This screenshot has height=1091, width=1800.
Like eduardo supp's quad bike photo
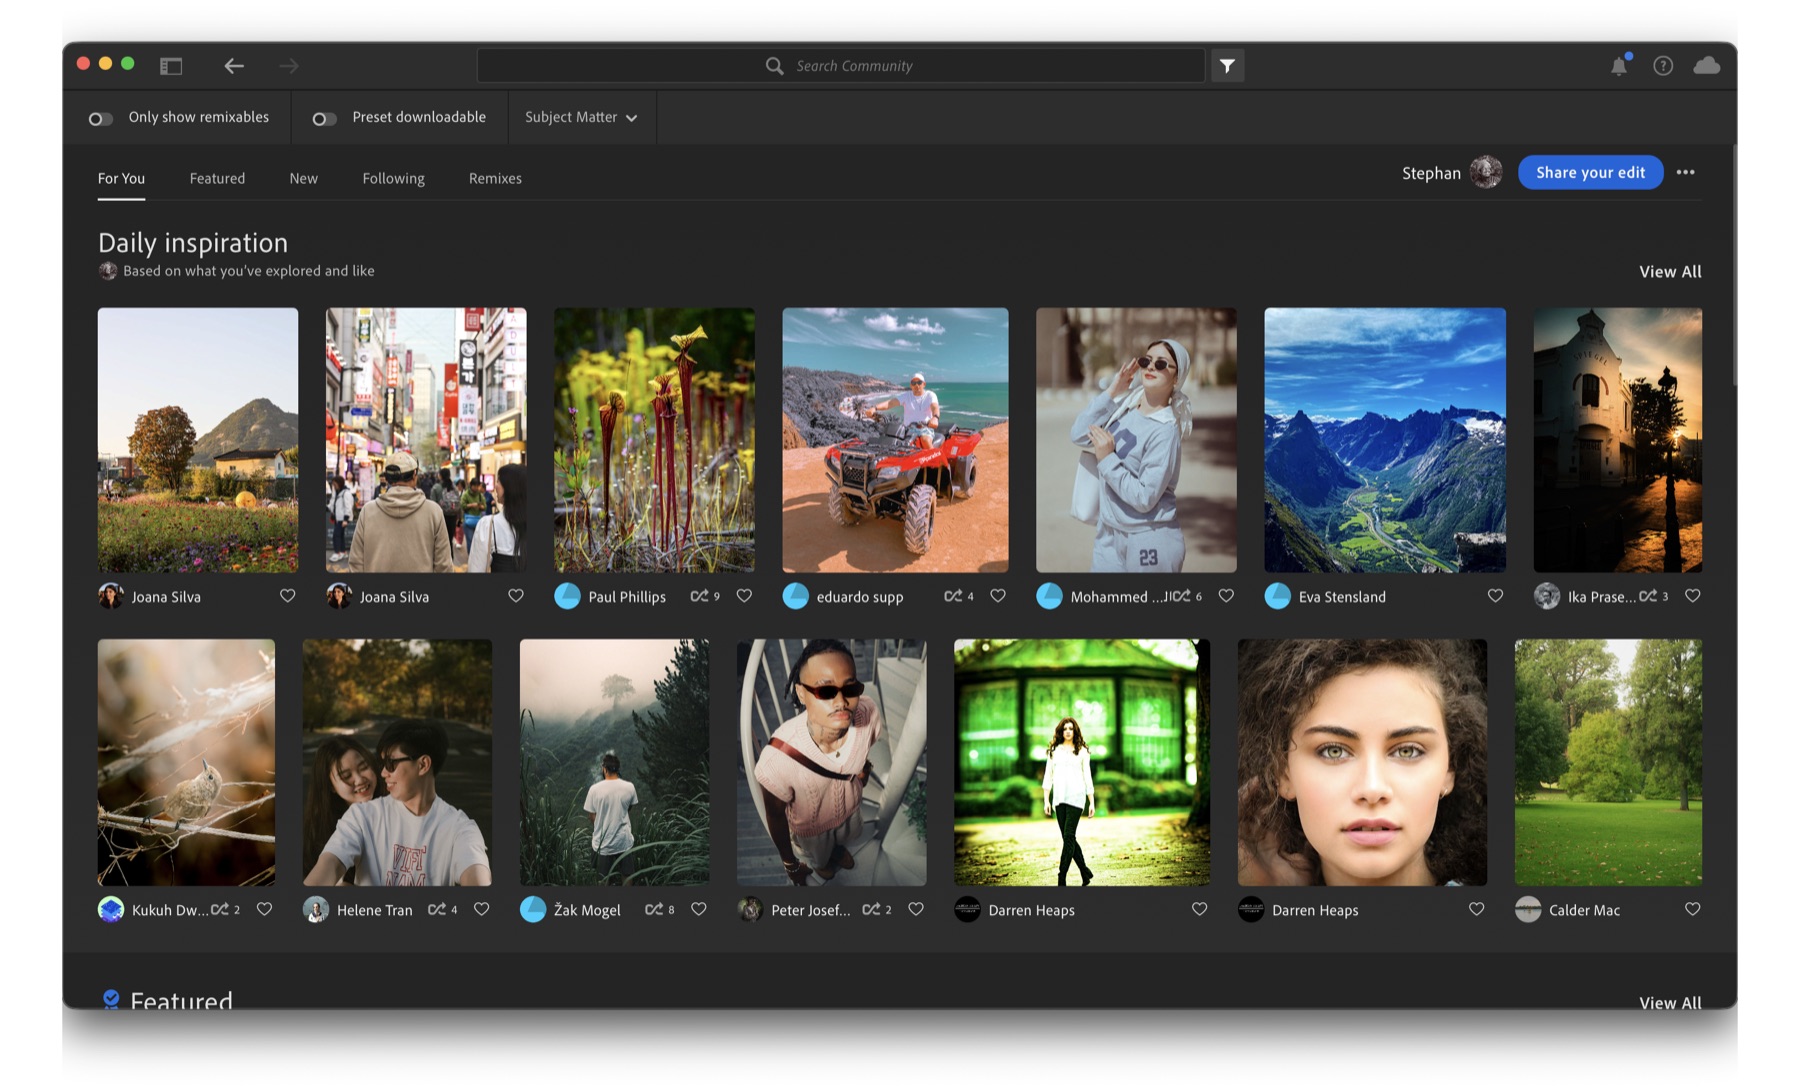tap(998, 596)
